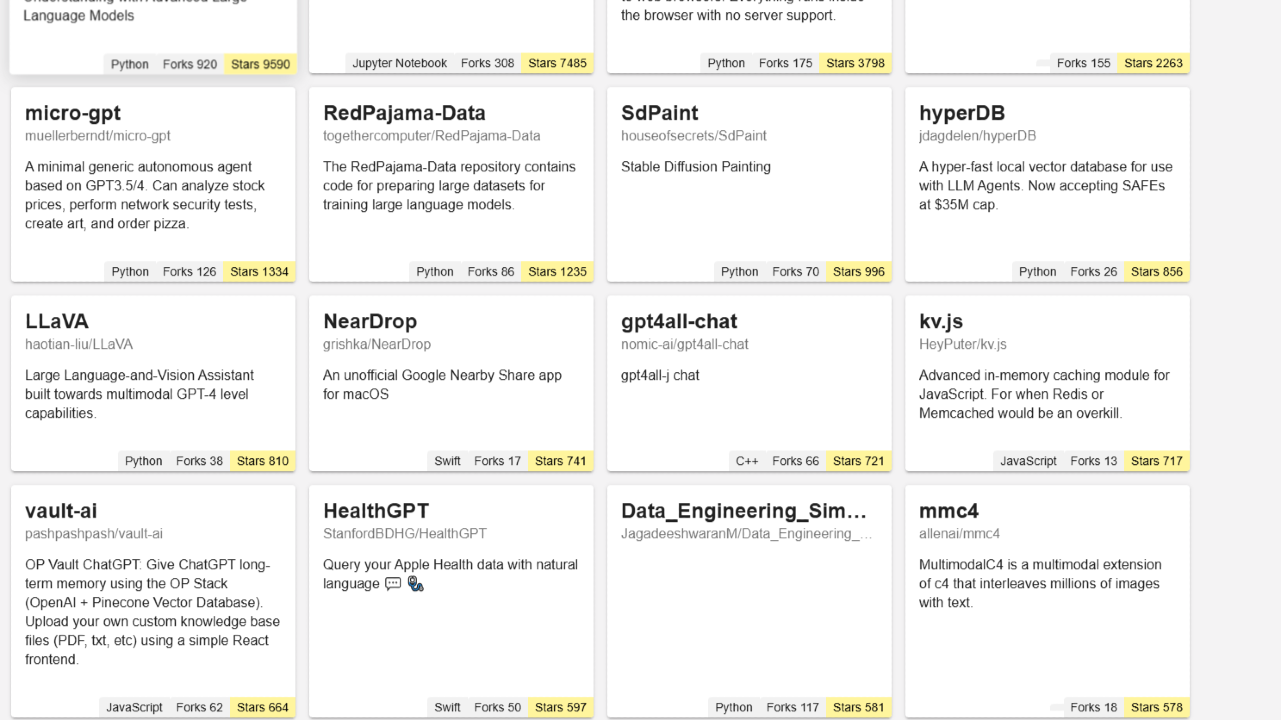Click Stars 578 badge on mmc4
Image resolution: width=1281 pixels, height=720 pixels.
(1157, 707)
